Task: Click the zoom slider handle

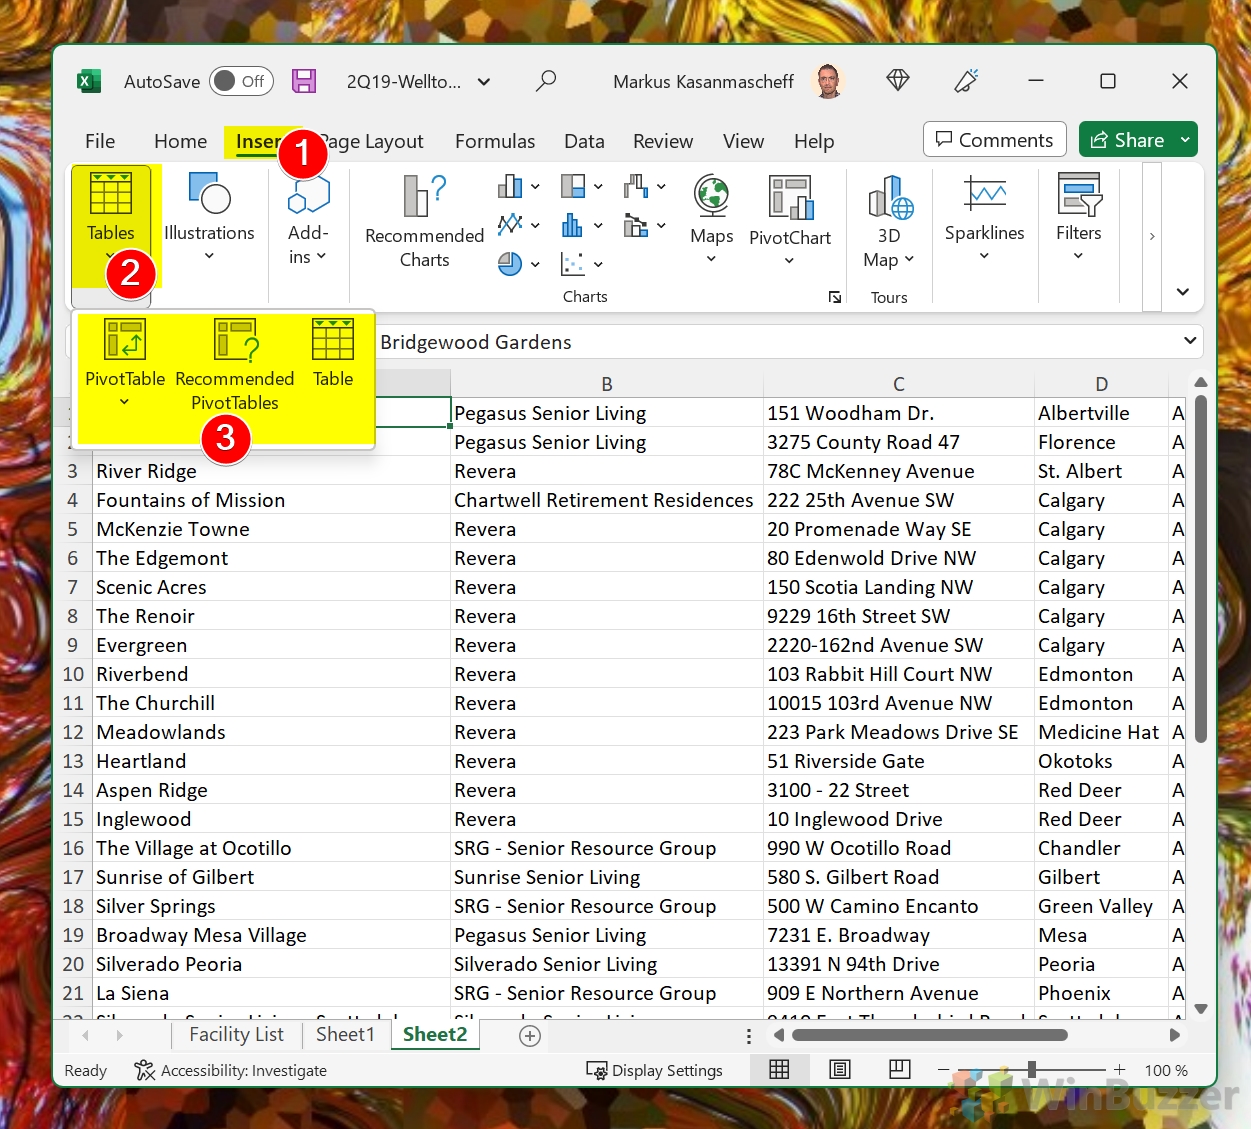Action: [1031, 1070]
